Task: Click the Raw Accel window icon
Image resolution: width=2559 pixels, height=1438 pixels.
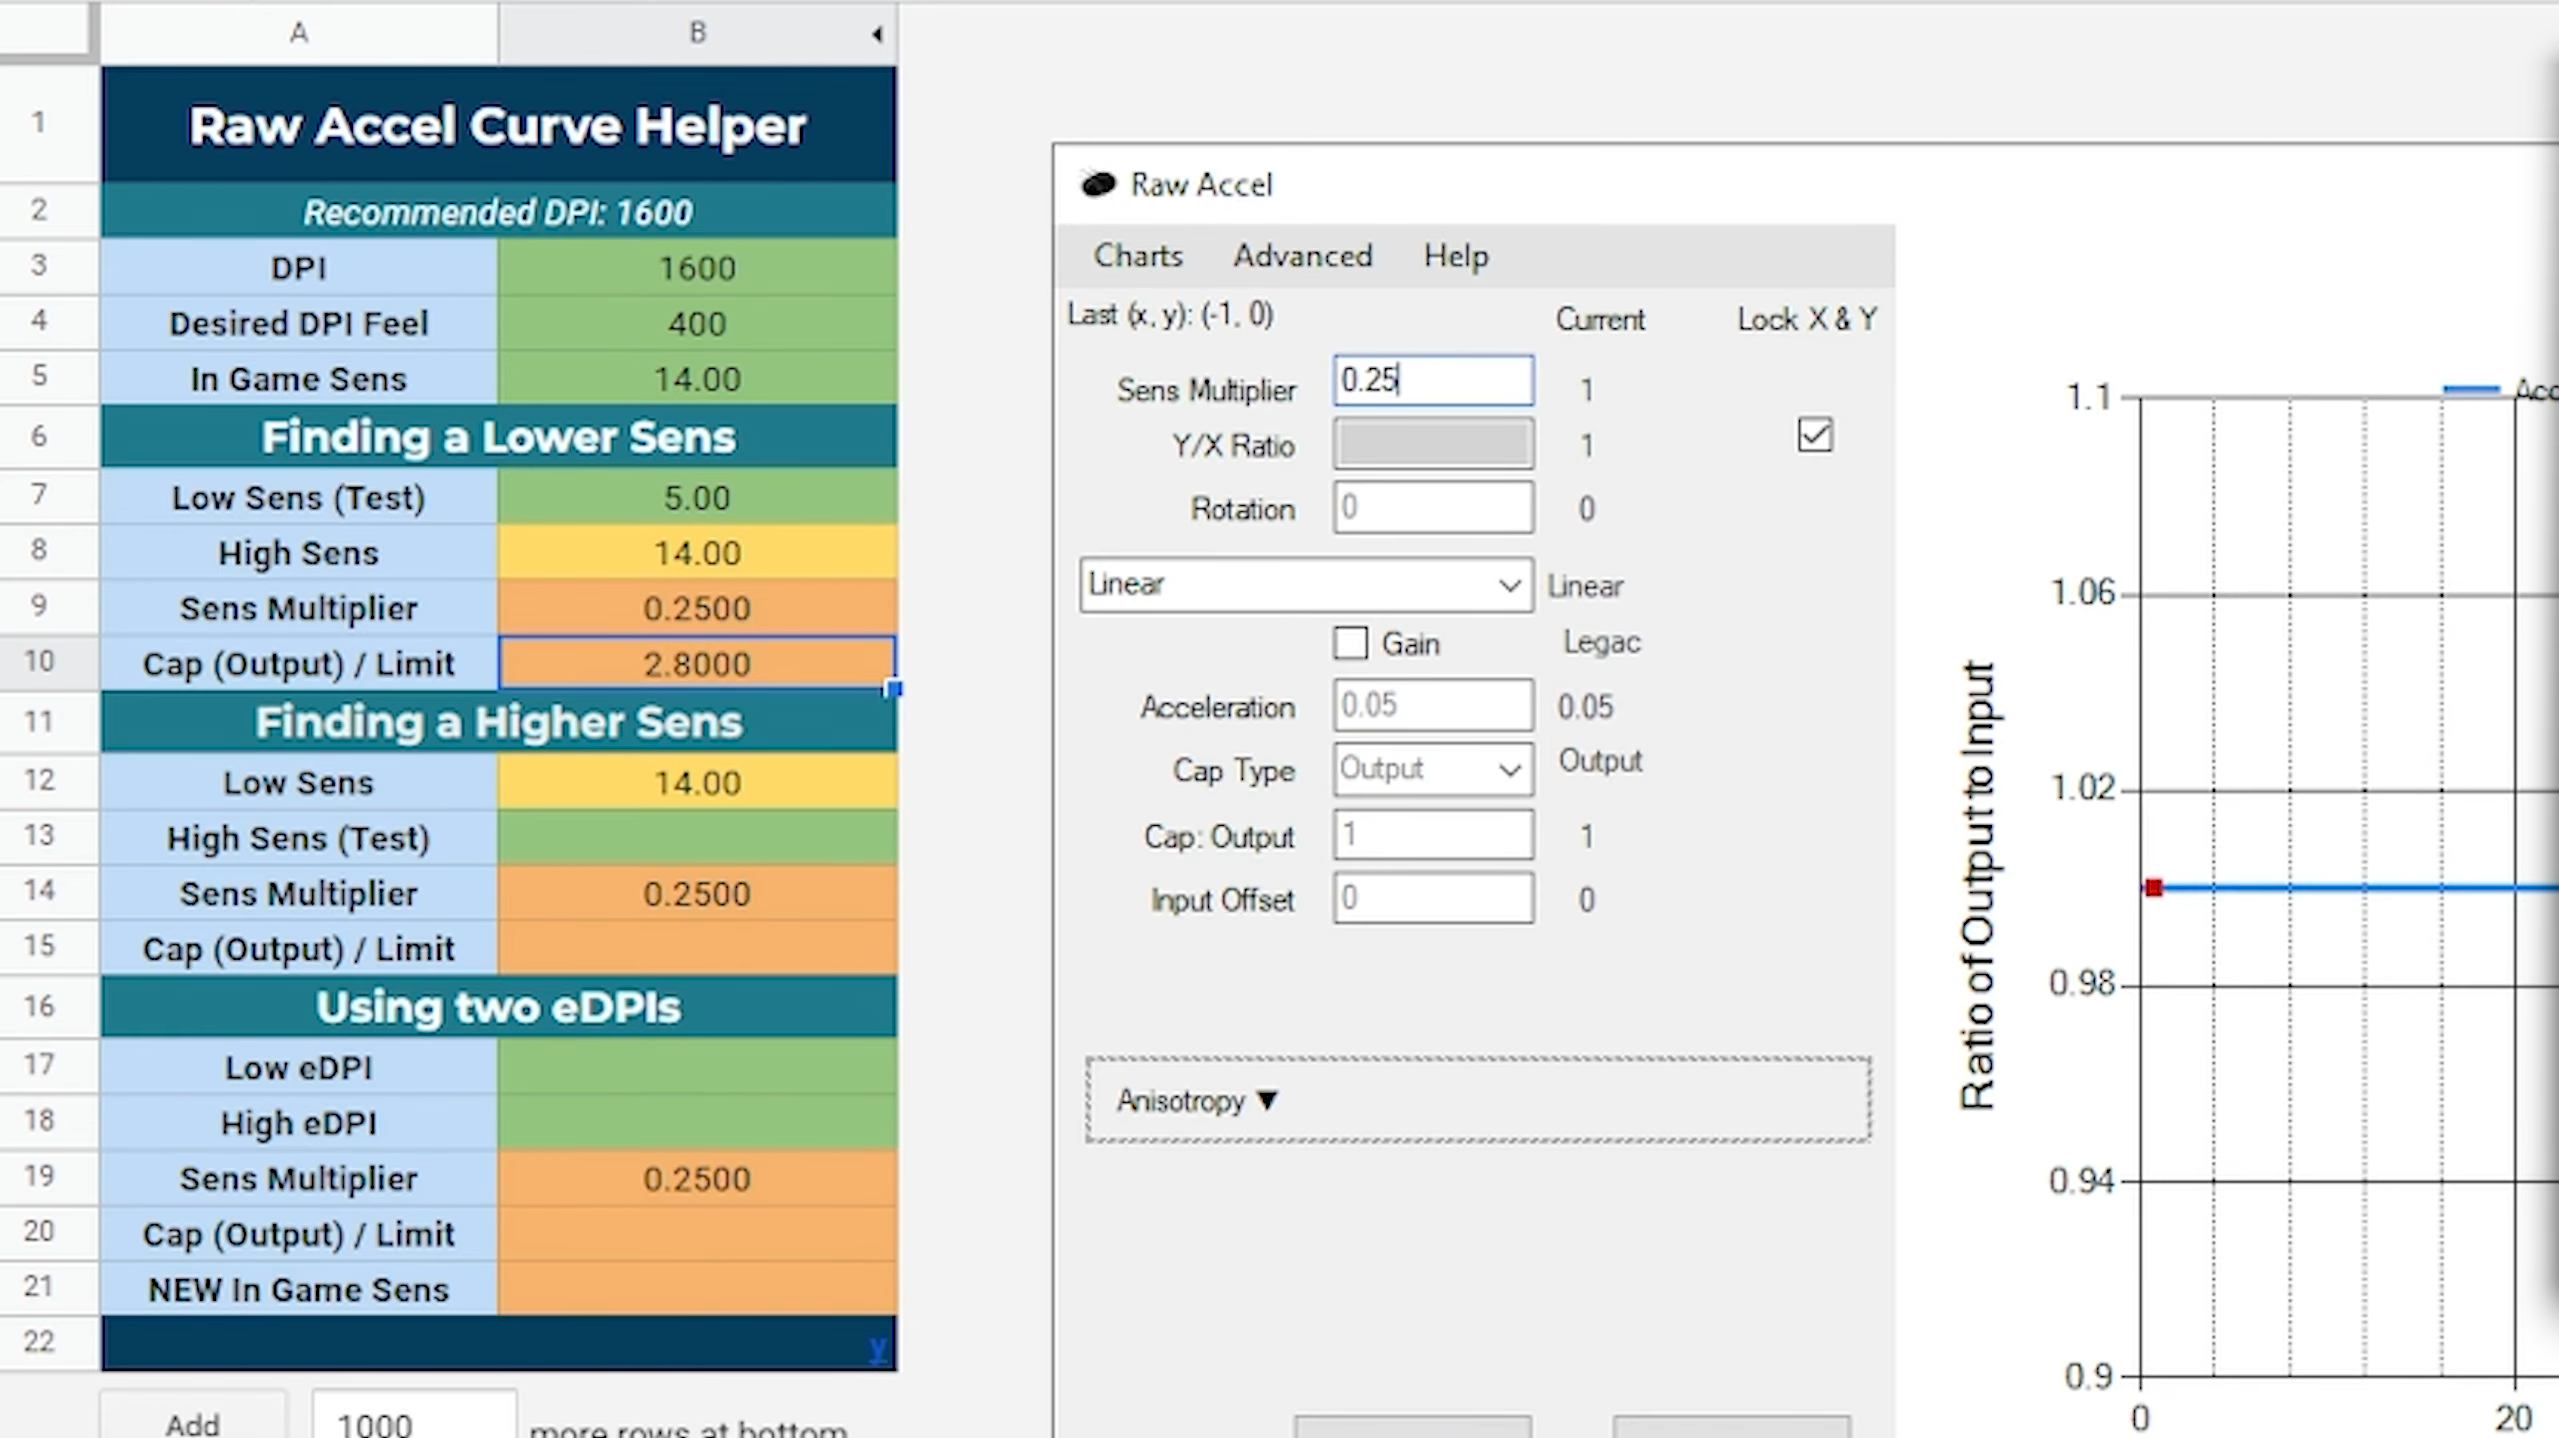Action: coord(1098,184)
